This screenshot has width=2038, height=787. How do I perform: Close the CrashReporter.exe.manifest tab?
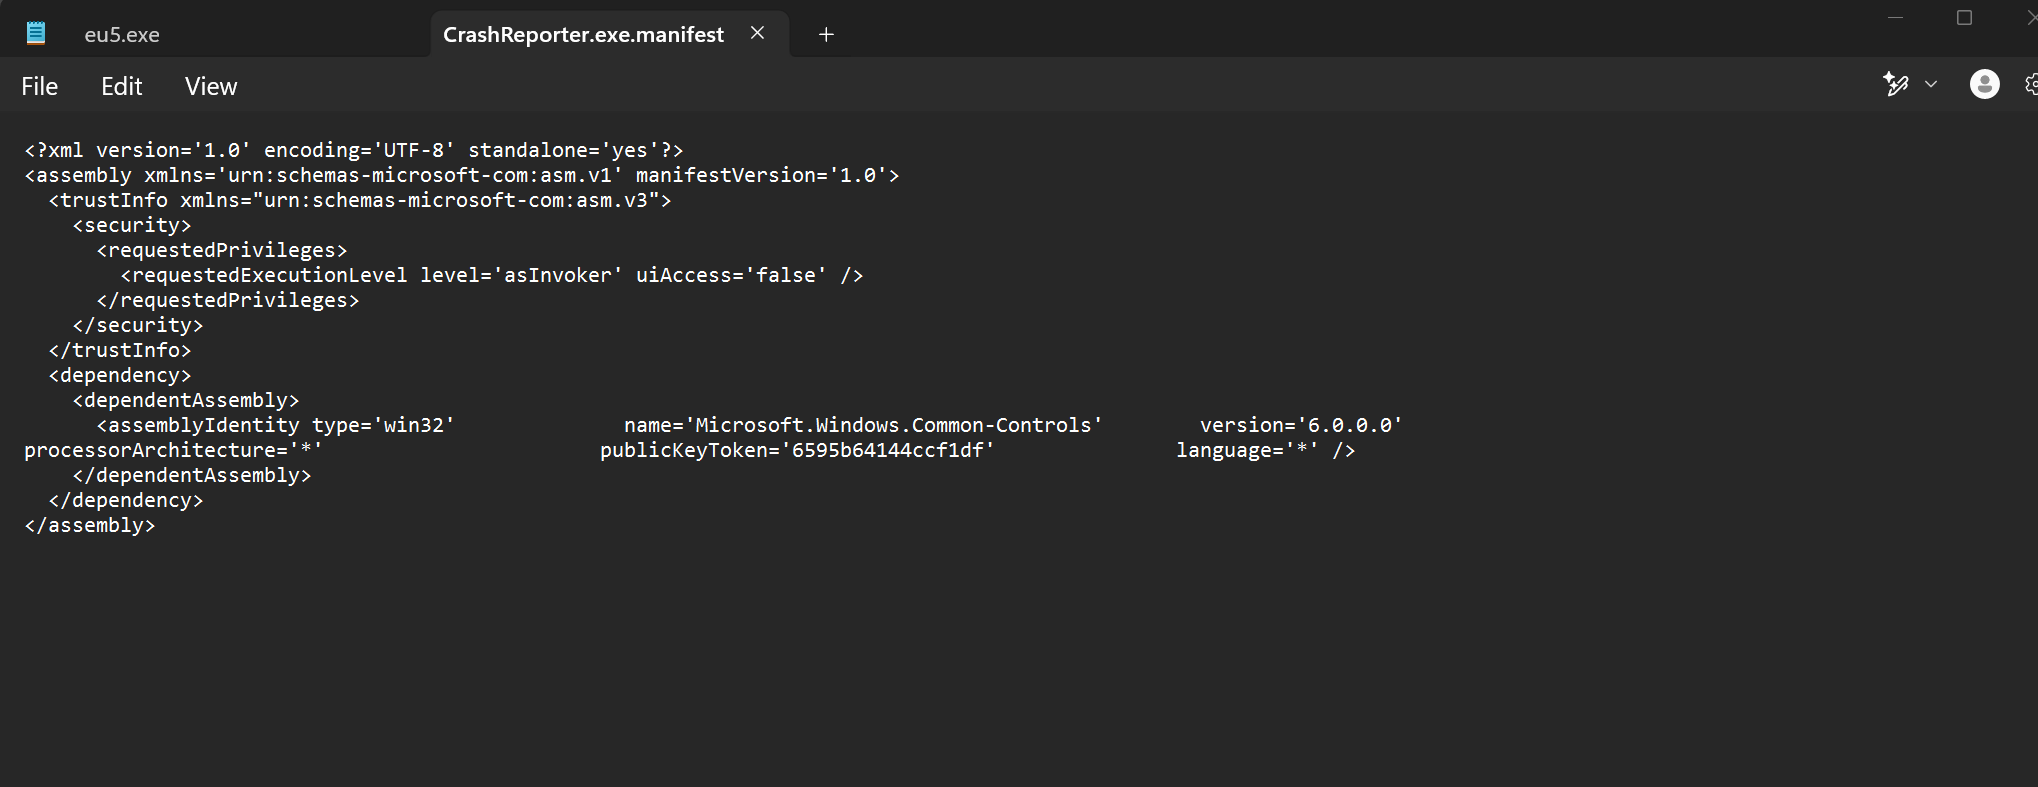758,33
